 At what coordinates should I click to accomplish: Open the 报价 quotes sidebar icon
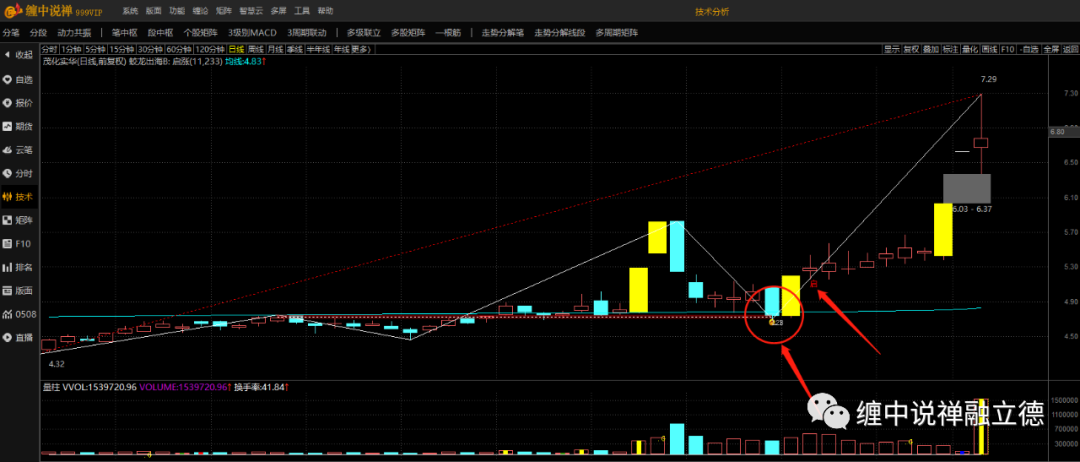click(x=17, y=103)
